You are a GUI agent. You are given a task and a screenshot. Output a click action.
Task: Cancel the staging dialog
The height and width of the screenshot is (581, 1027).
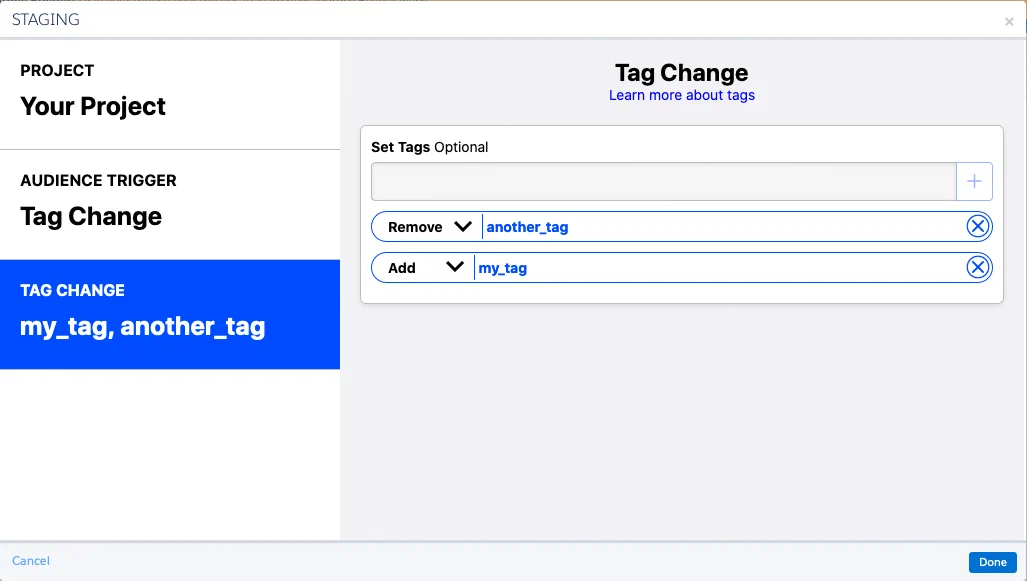31,561
